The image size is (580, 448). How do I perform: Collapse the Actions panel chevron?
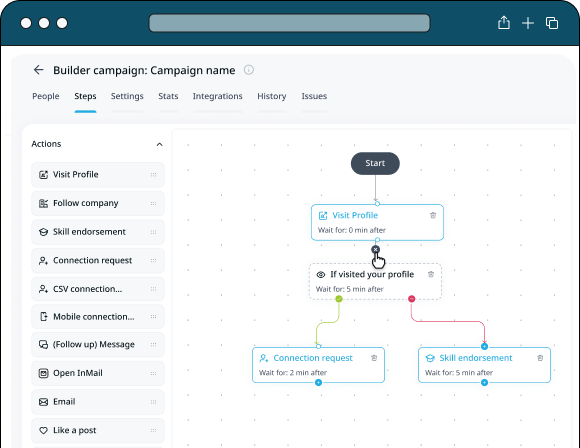[159, 144]
